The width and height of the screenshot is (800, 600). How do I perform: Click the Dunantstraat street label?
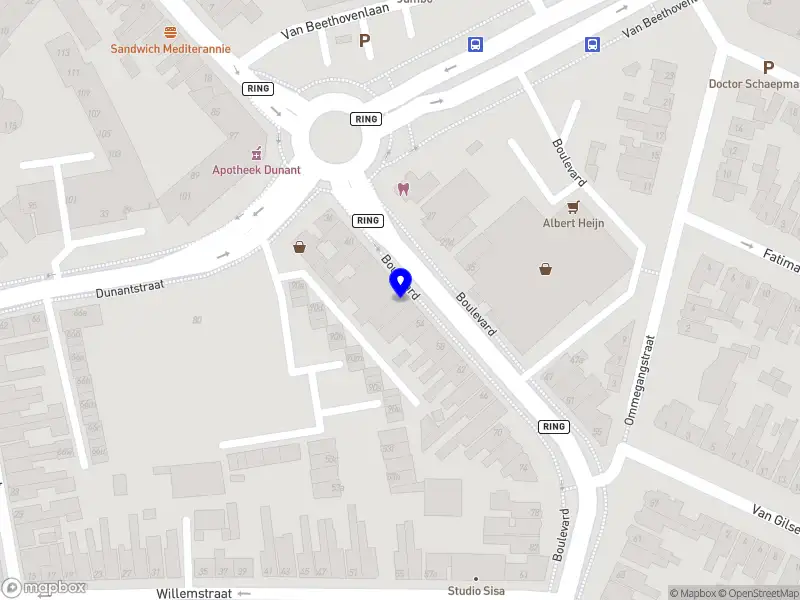(x=130, y=289)
